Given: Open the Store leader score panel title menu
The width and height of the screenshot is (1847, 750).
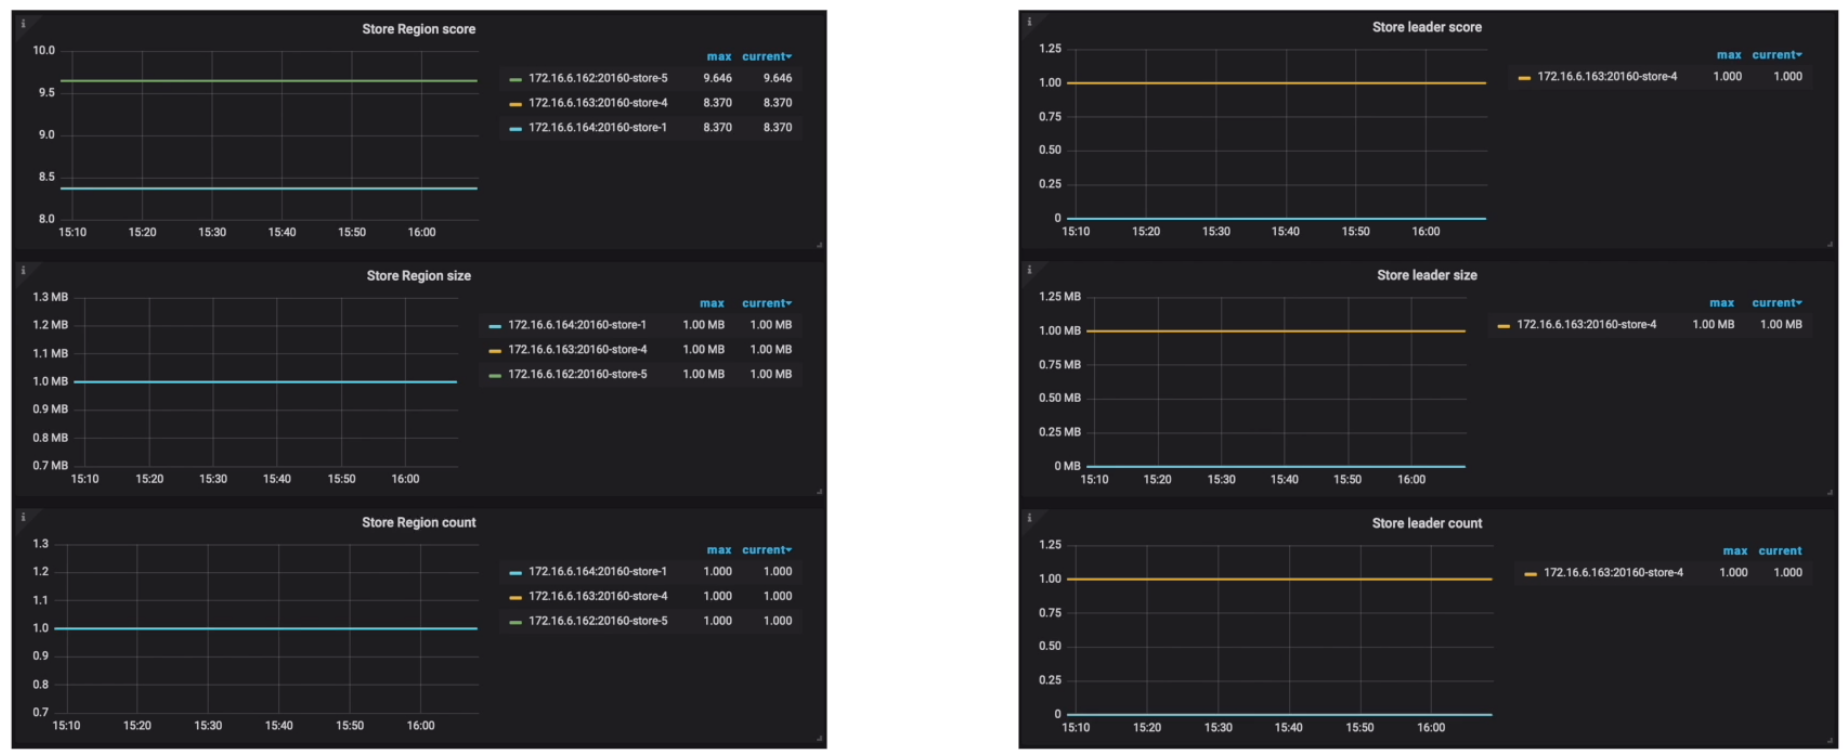Looking at the screenshot, I should pos(1427,27).
